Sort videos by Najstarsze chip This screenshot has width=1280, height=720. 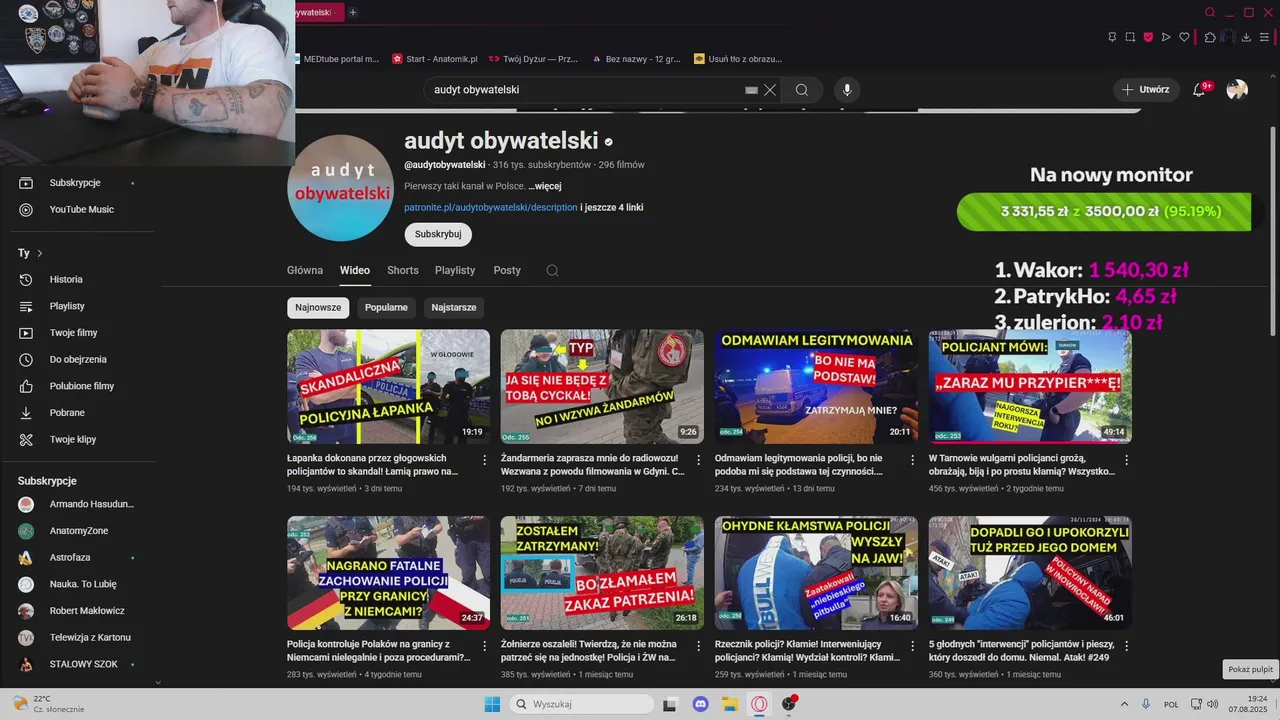[x=454, y=307]
